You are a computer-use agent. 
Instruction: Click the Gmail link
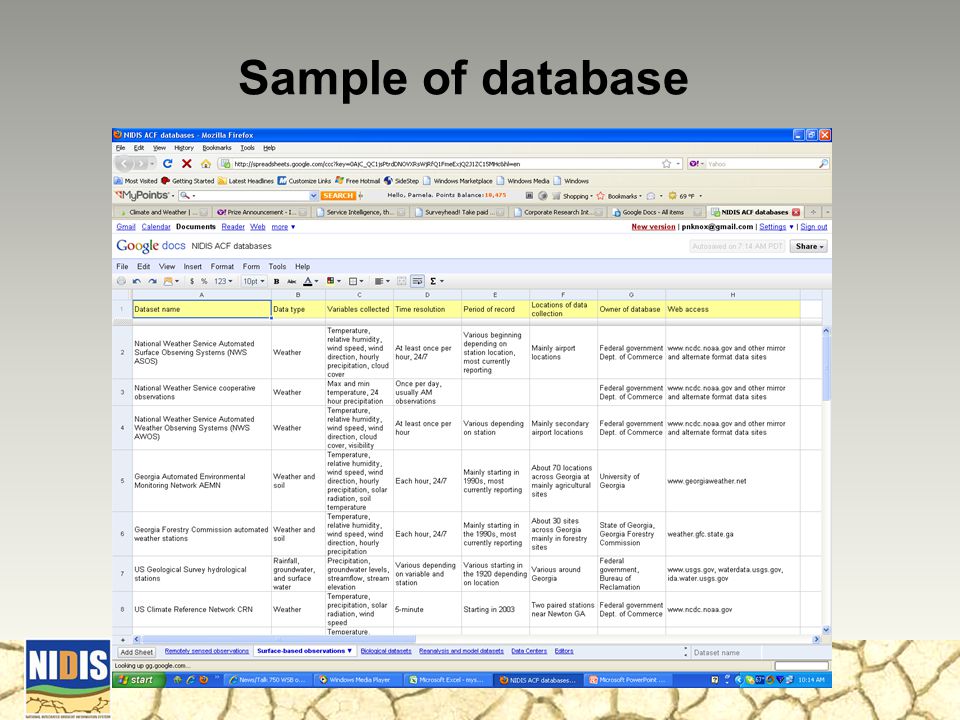[x=126, y=227]
